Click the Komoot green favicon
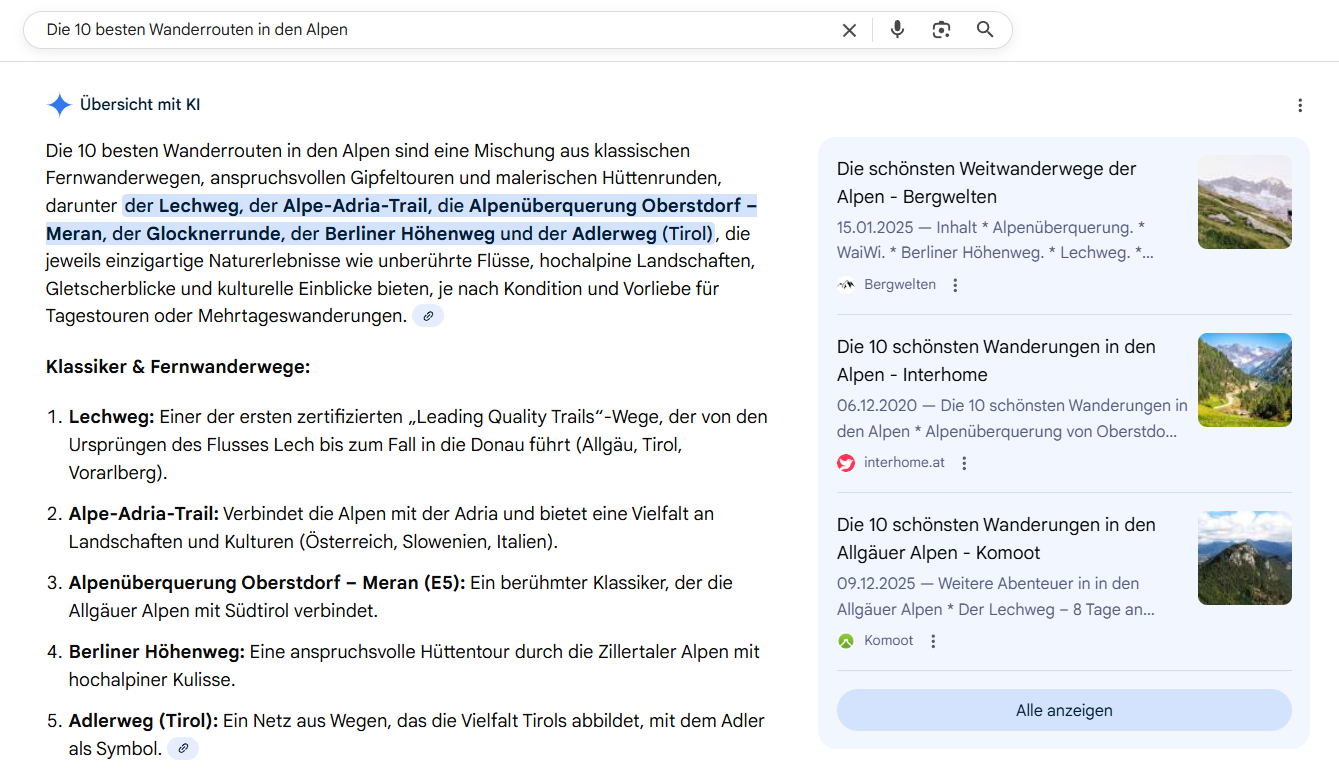This screenshot has height=778, width=1339. click(x=846, y=641)
